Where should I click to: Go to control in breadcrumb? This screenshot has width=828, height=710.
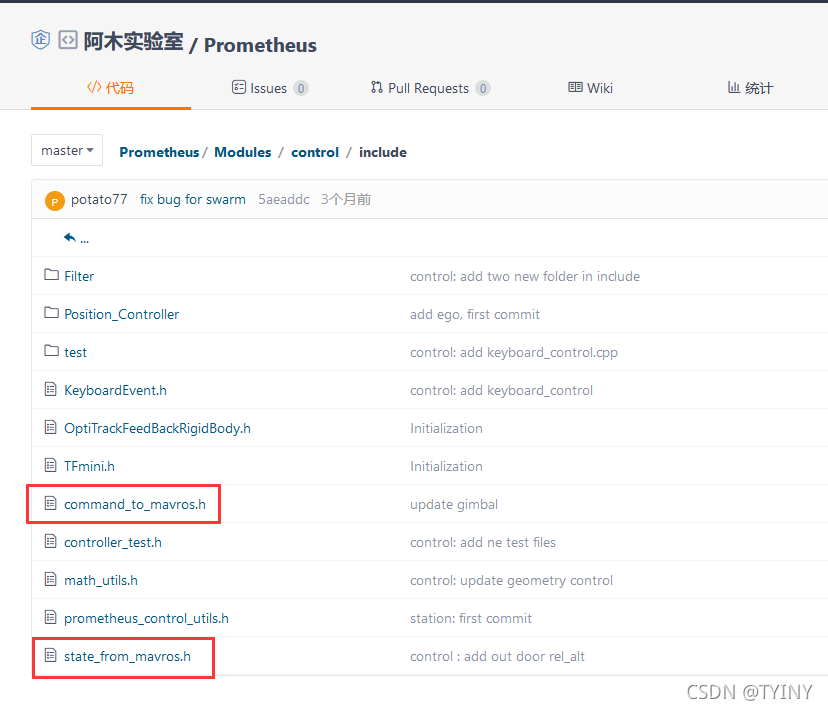coord(315,153)
